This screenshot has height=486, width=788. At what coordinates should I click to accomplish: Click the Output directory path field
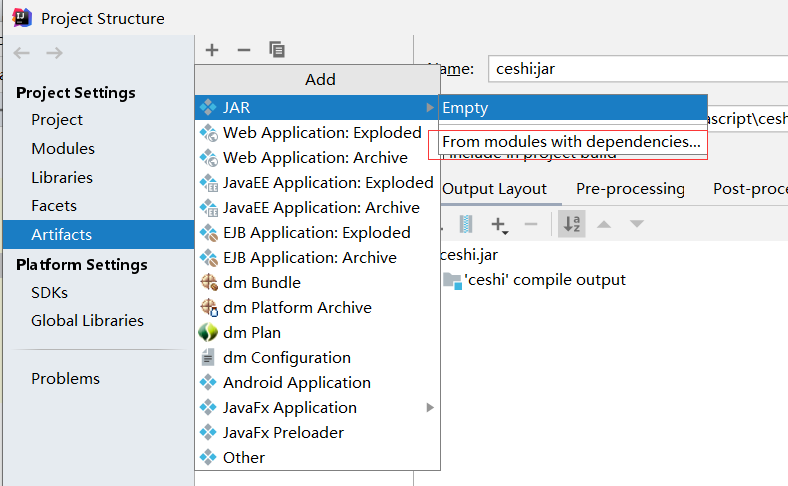pyautogui.click(x=747, y=119)
